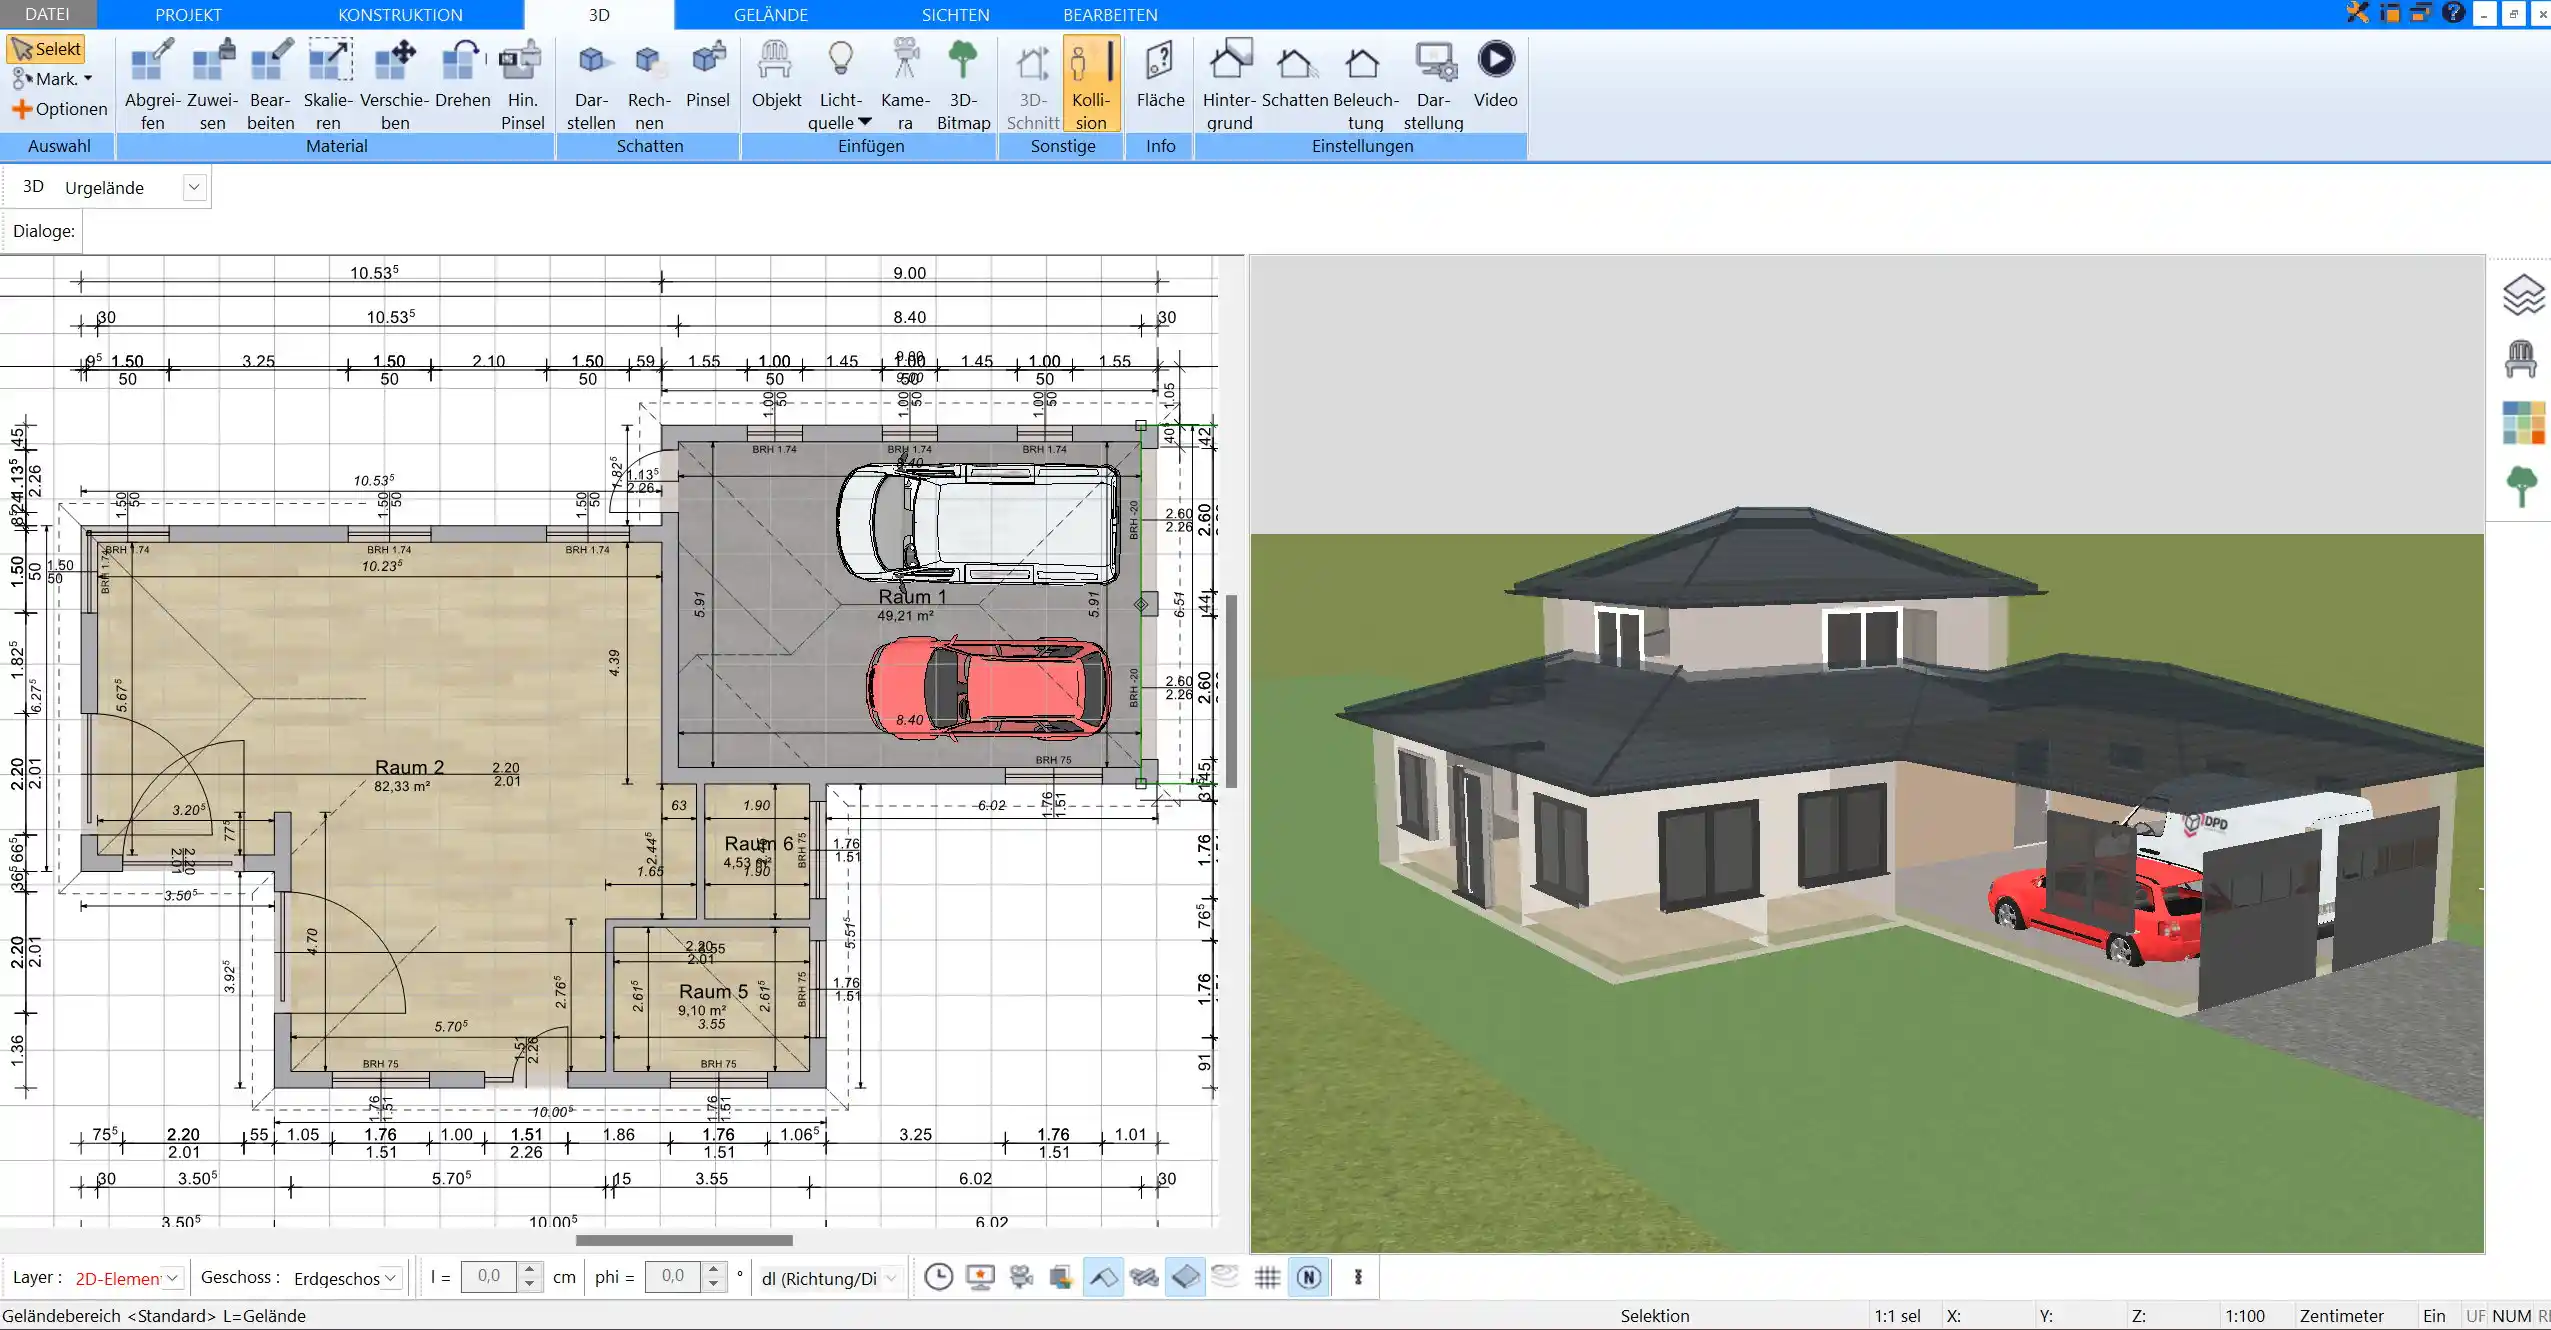Switch to the SICHTEN tab
This screenshot has width=2551, height=1330.
pyautogui.click(x=955, y=14)
